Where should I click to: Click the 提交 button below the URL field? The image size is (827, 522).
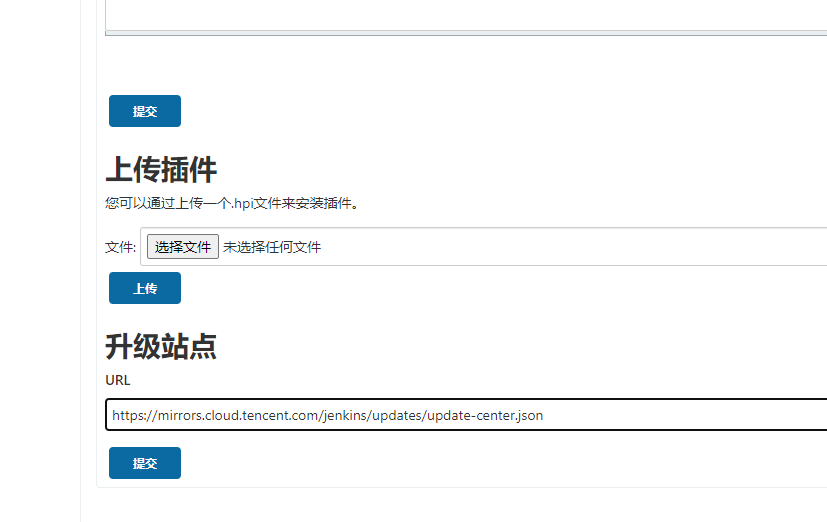click(145, 463)
